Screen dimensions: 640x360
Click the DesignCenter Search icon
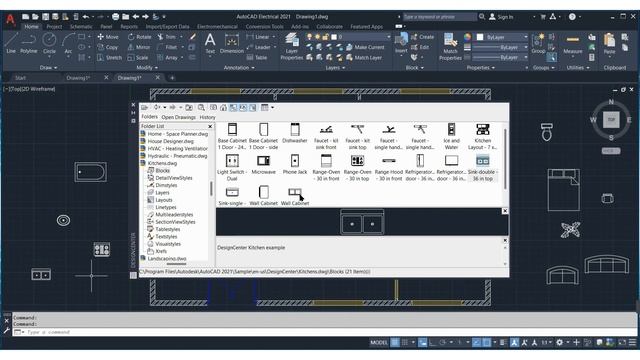pyautogui.click(x=201, y=108)
